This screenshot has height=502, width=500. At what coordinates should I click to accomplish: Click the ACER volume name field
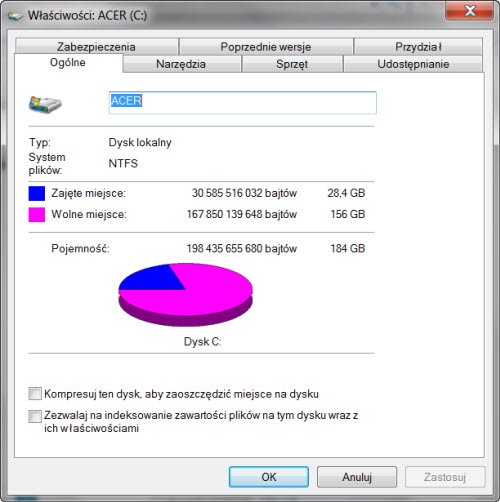(243, 102)
